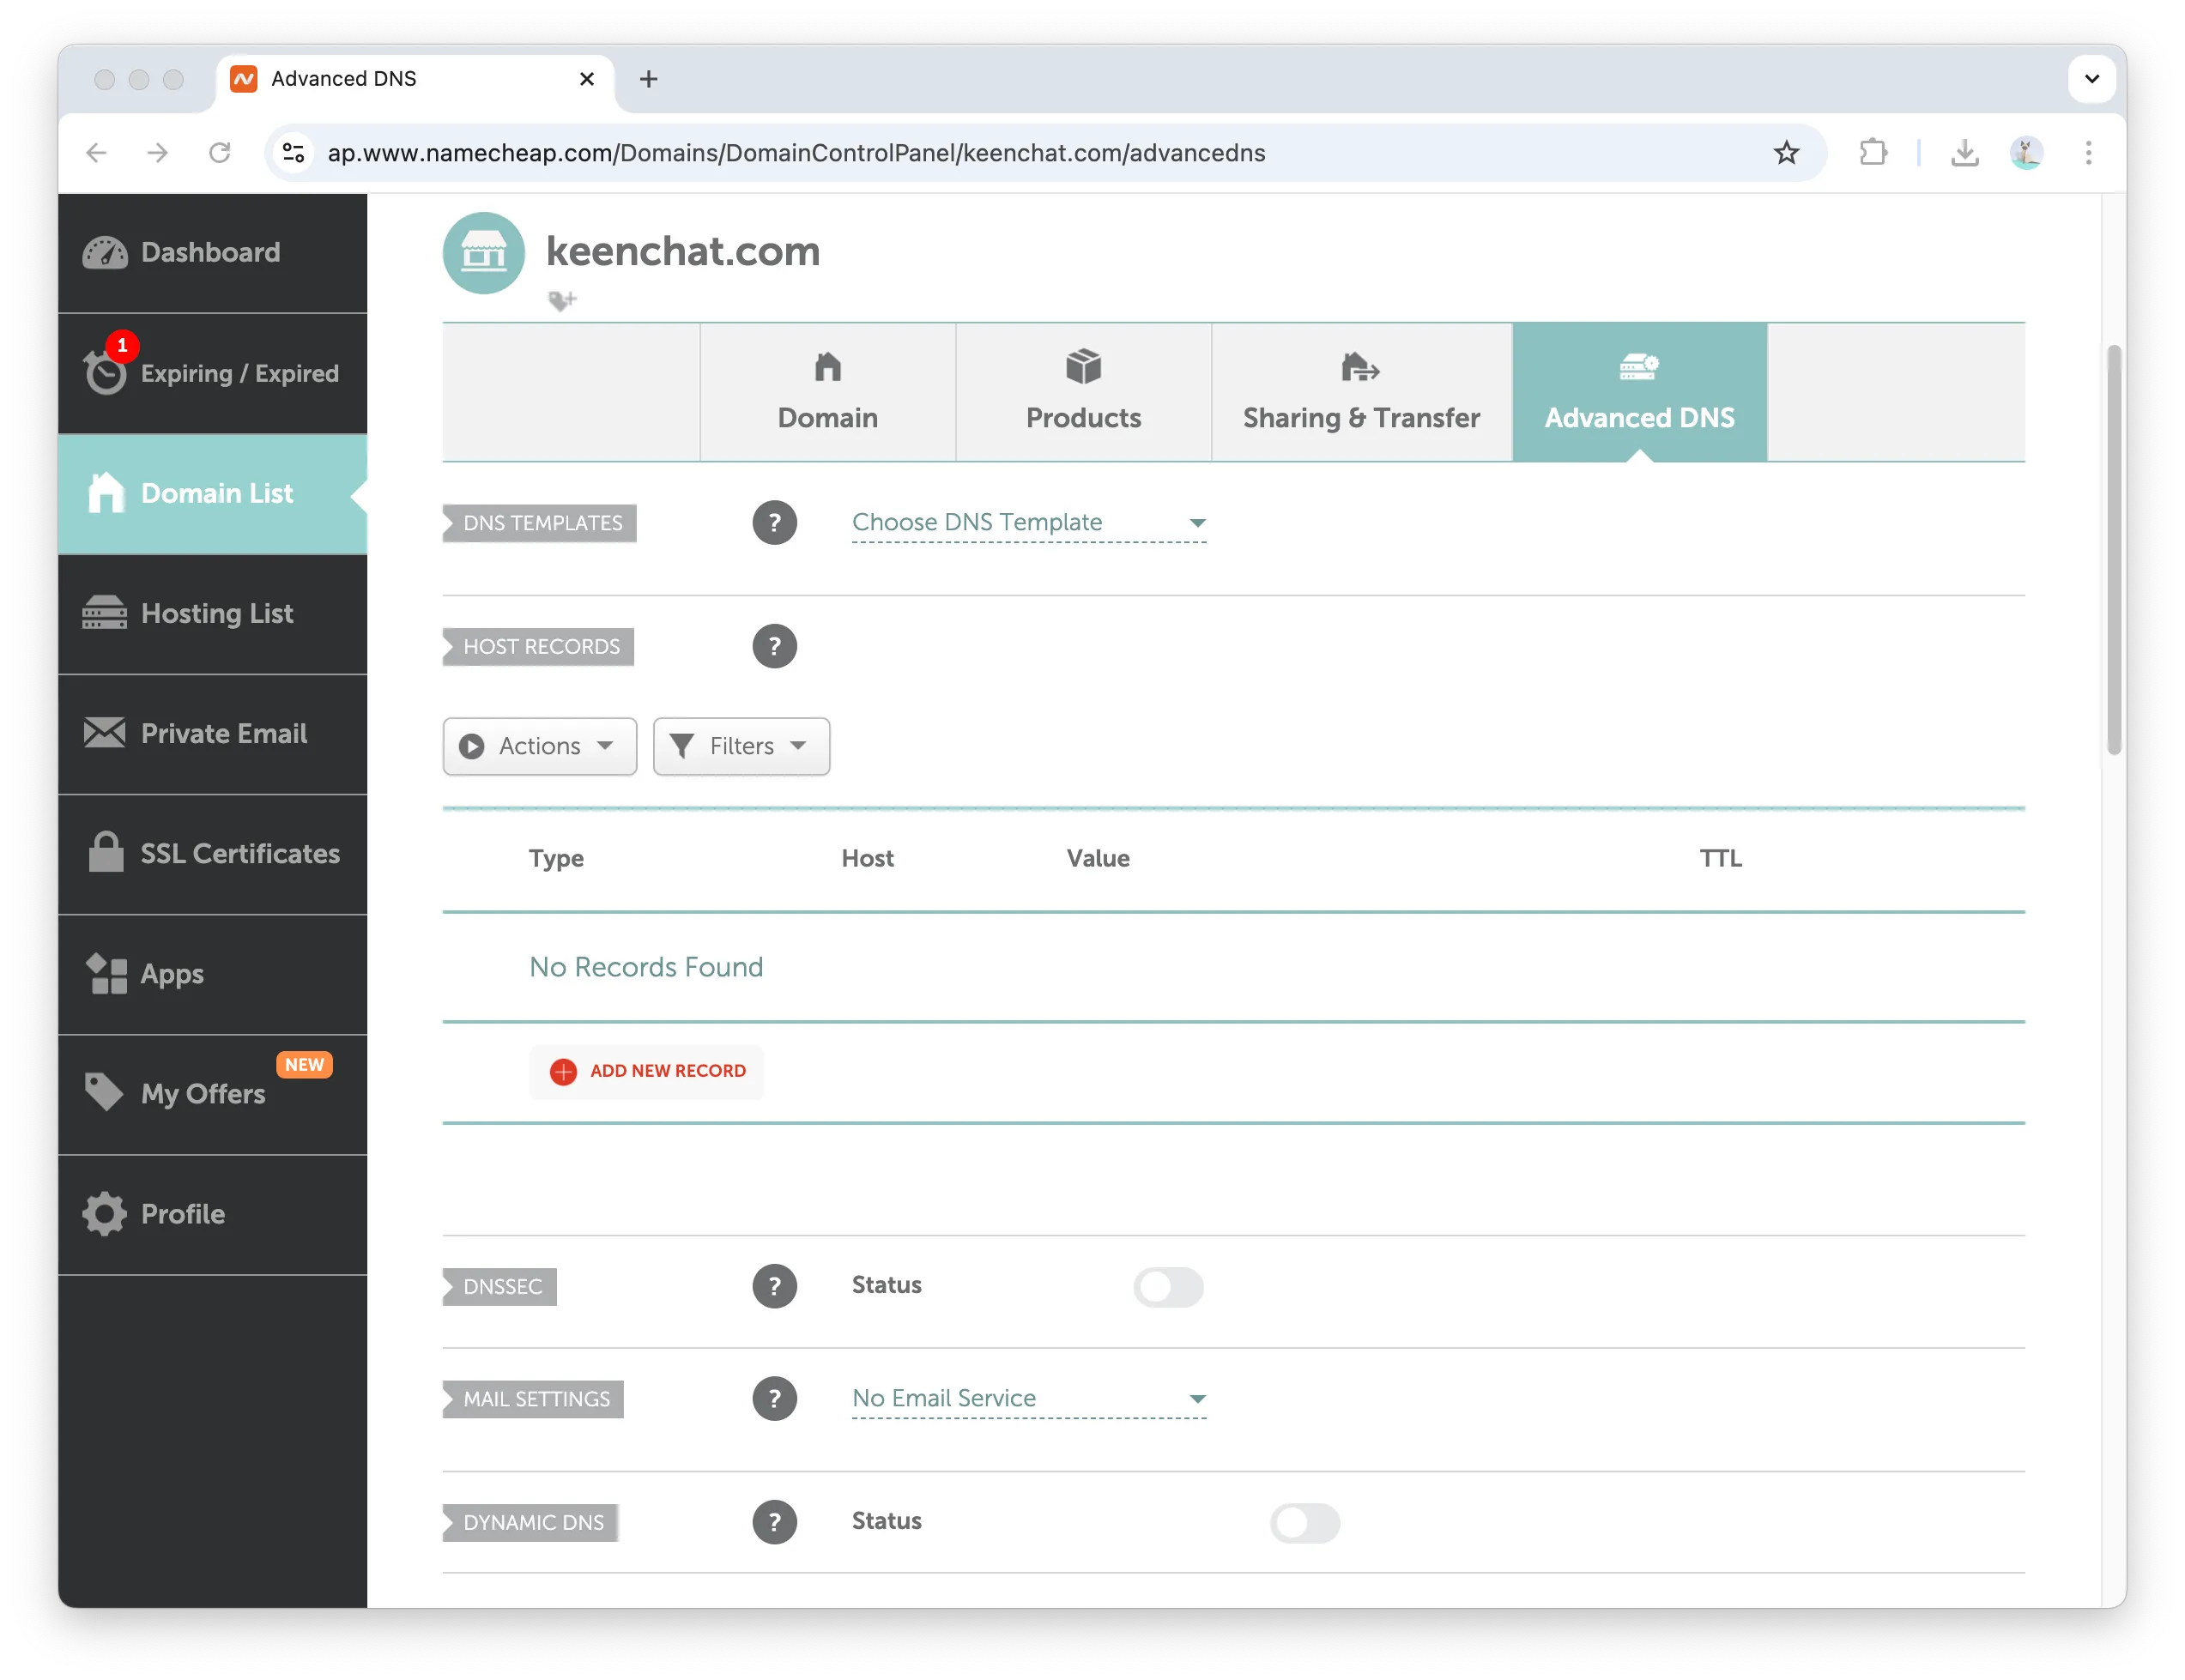Click ADD NEW RECORD

click(647, 1071)
